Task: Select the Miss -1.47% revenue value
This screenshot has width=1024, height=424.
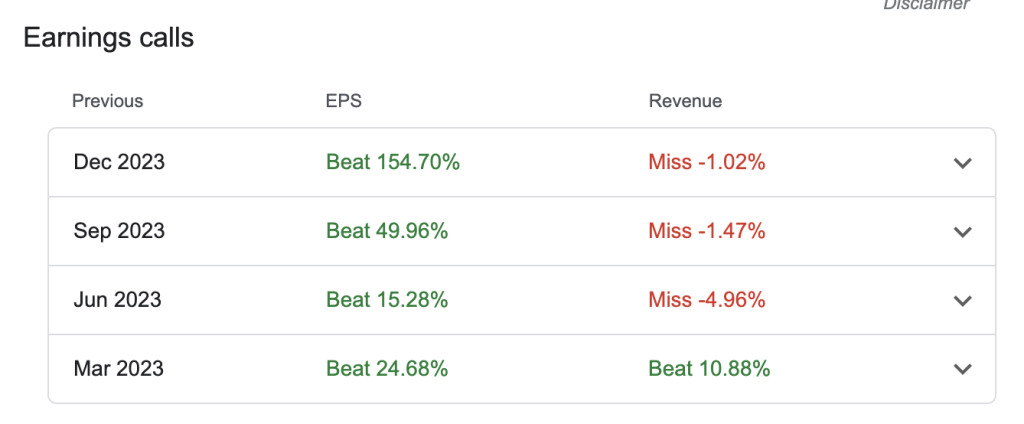Action: [707, 231]
